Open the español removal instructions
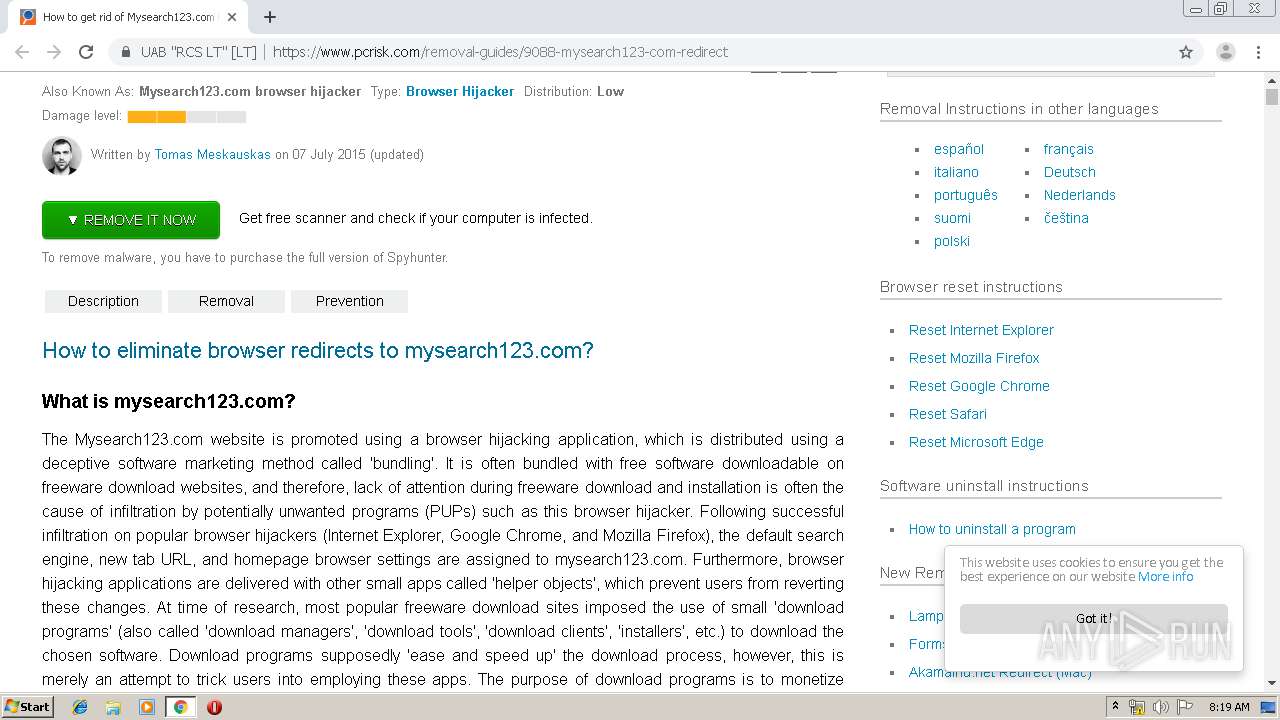The height and width of the screenshot is (720, 1280). 959,149
